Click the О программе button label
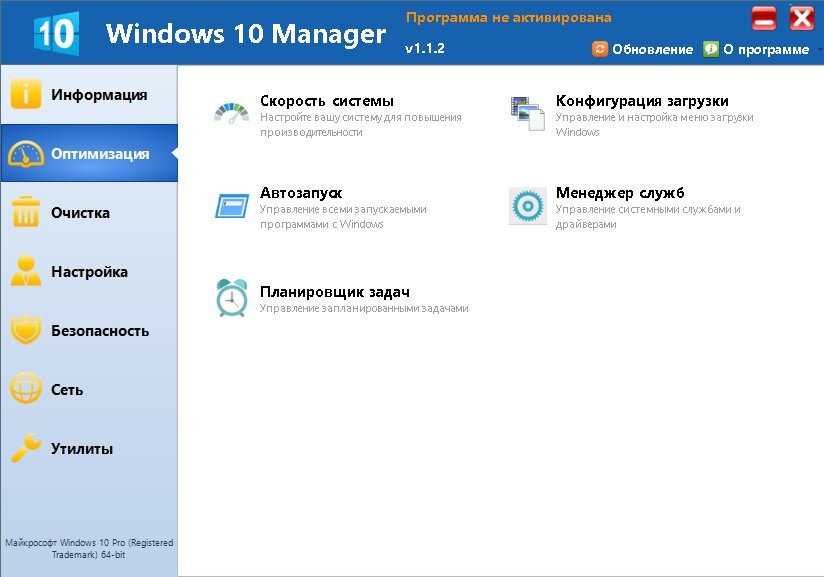The image size is (824, 577). pyautogui.click(x=766, y=49)
